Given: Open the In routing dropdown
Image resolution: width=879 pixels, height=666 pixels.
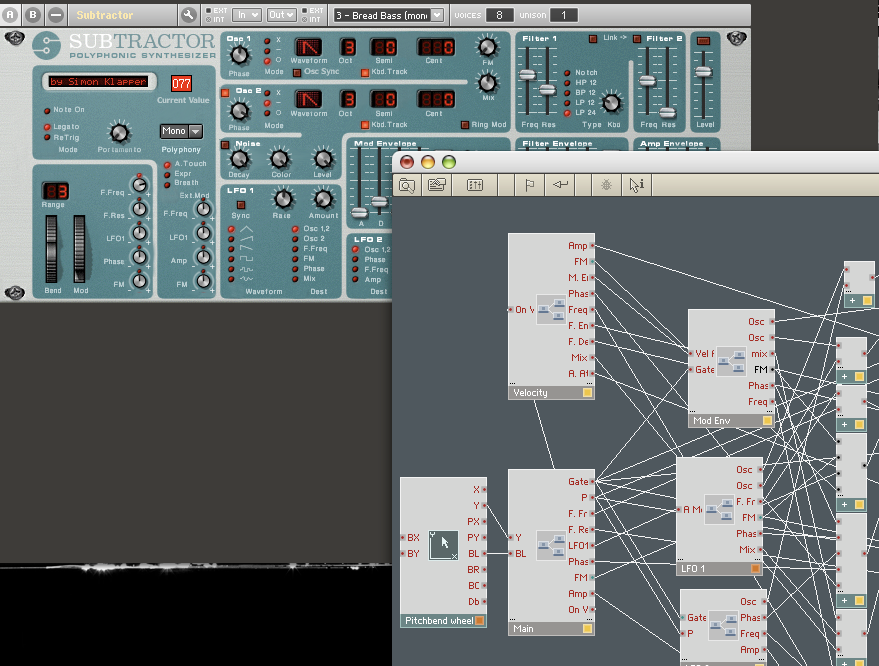Looking at the screenshot, I should coord(247,15).
